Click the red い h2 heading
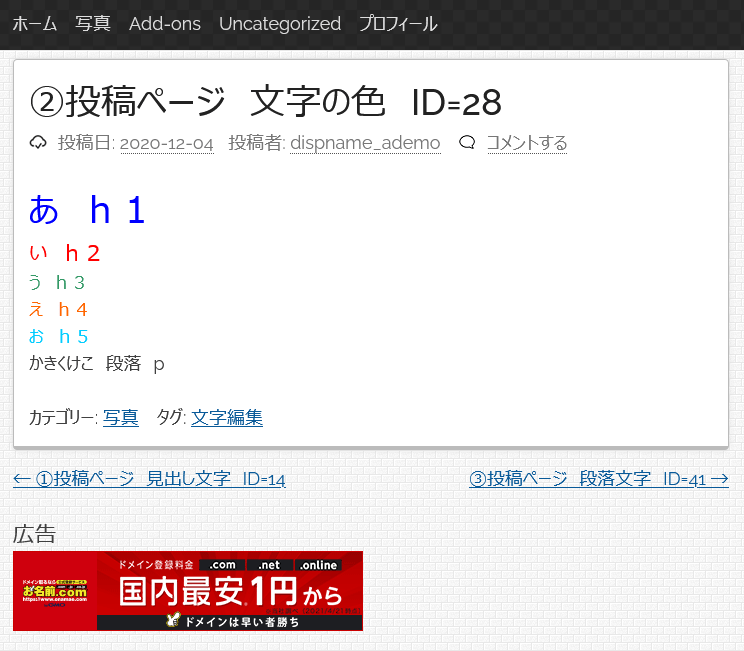744x651 pixels. tap(65, 253)
